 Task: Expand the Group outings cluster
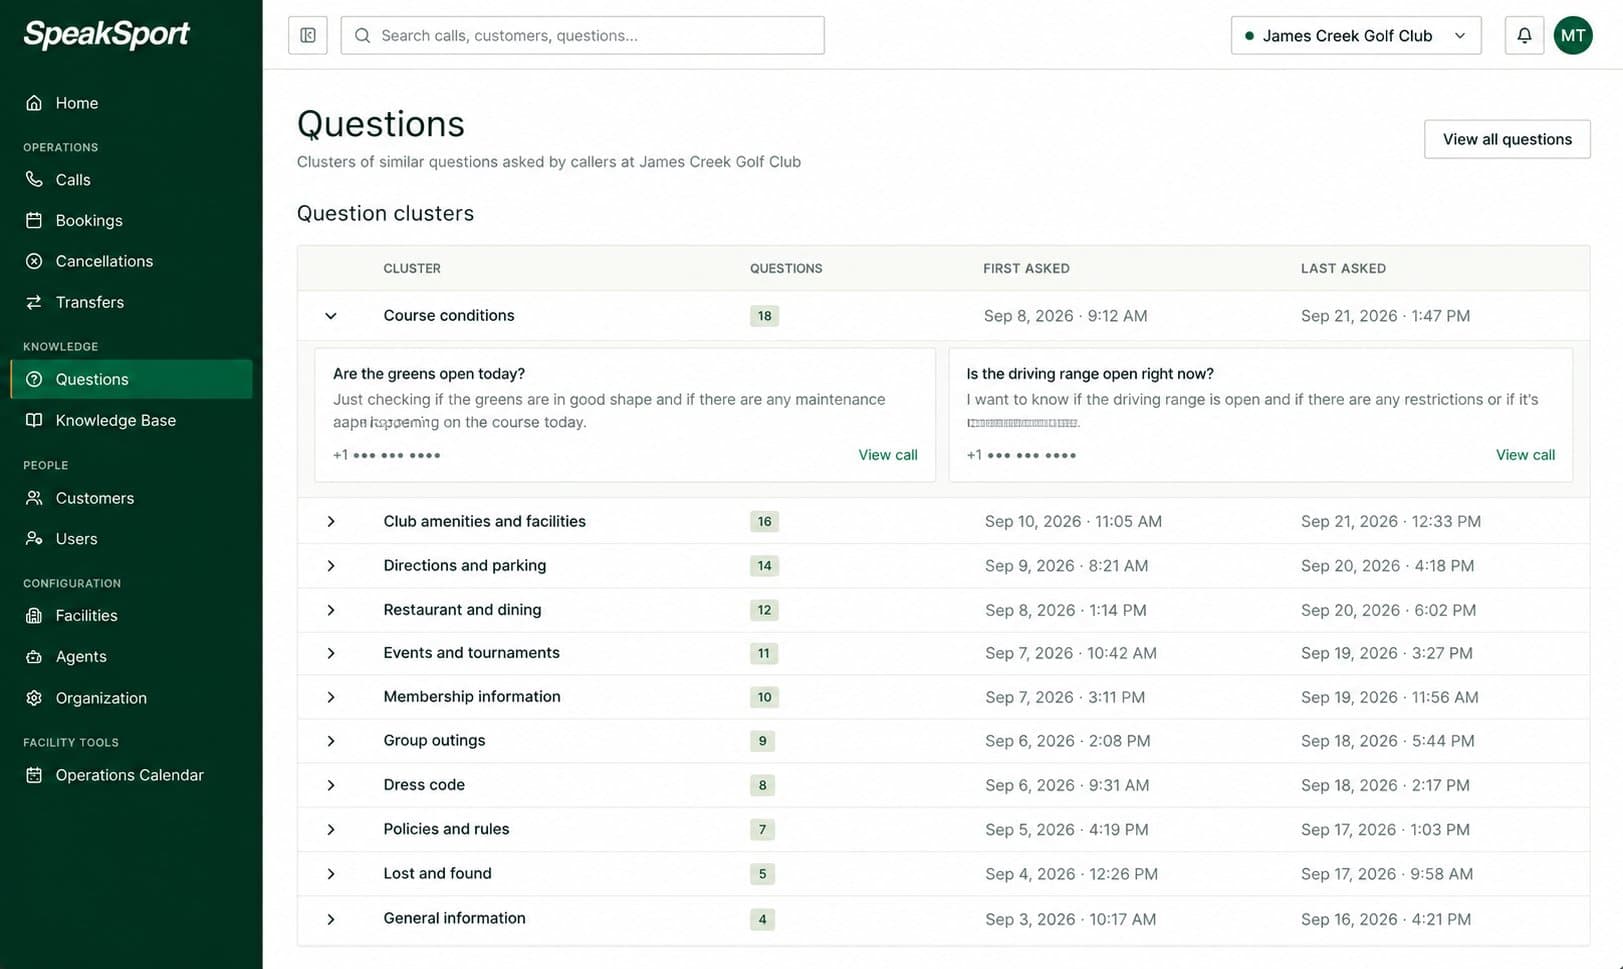(x=331, y=741)
